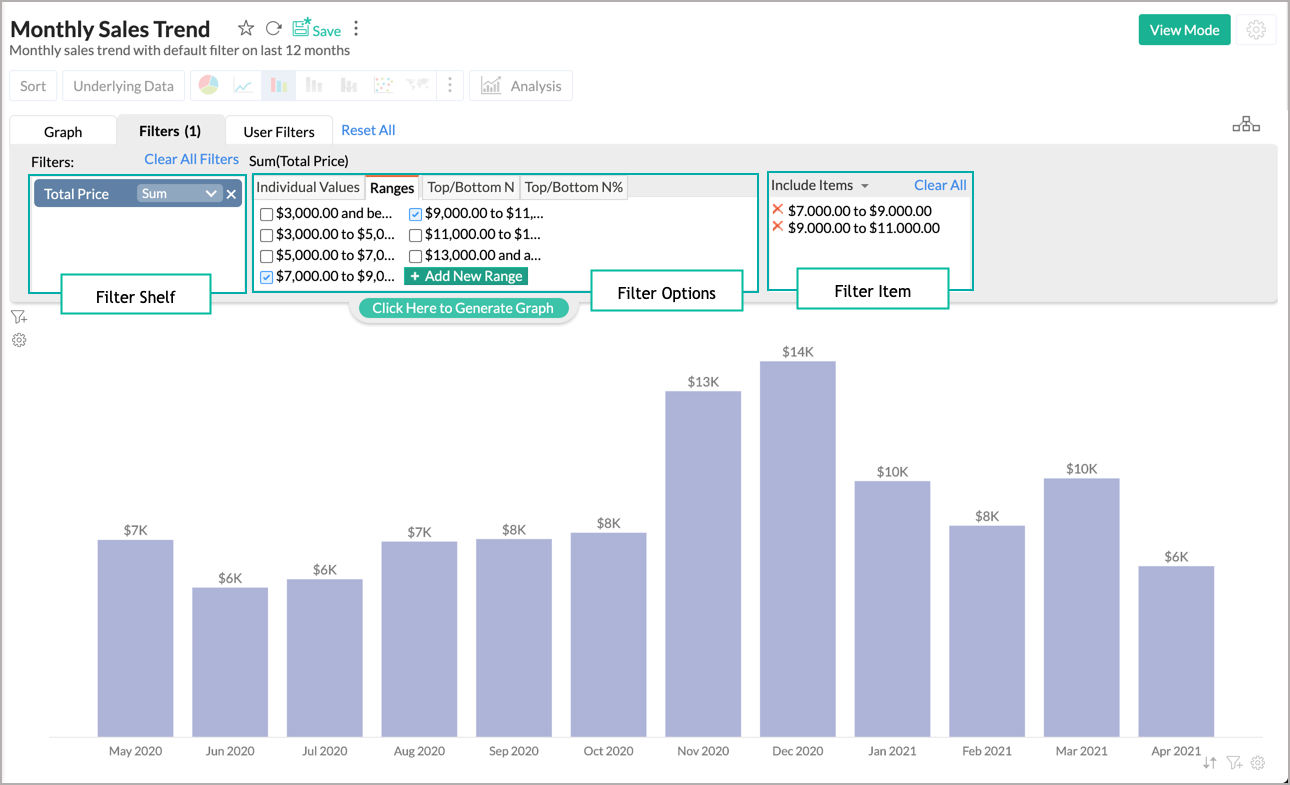This screenshot has width=1290, height=785.
Task: Switch to the line chart icon
Action: coord(242,85)
